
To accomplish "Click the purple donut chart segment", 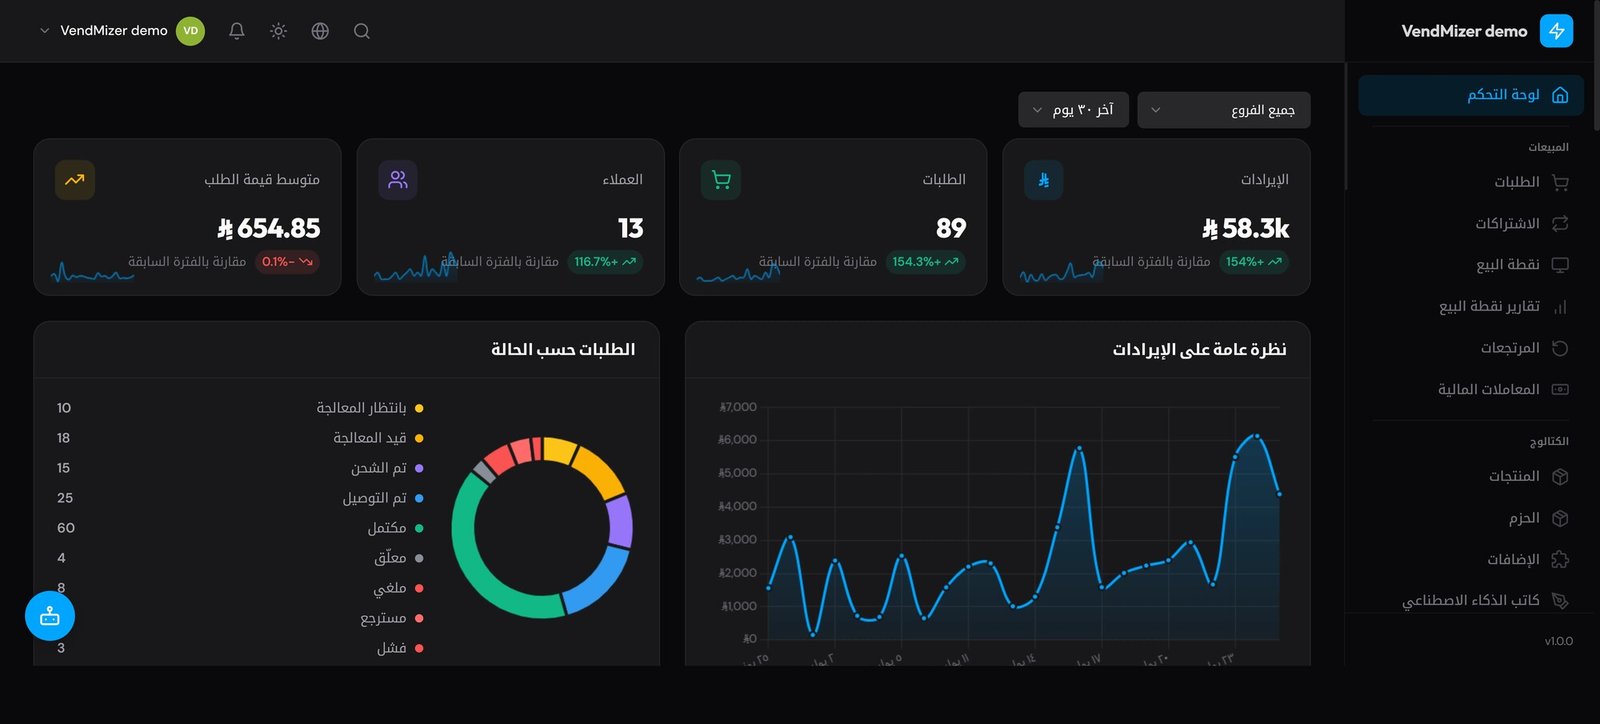I will (621, 522).
